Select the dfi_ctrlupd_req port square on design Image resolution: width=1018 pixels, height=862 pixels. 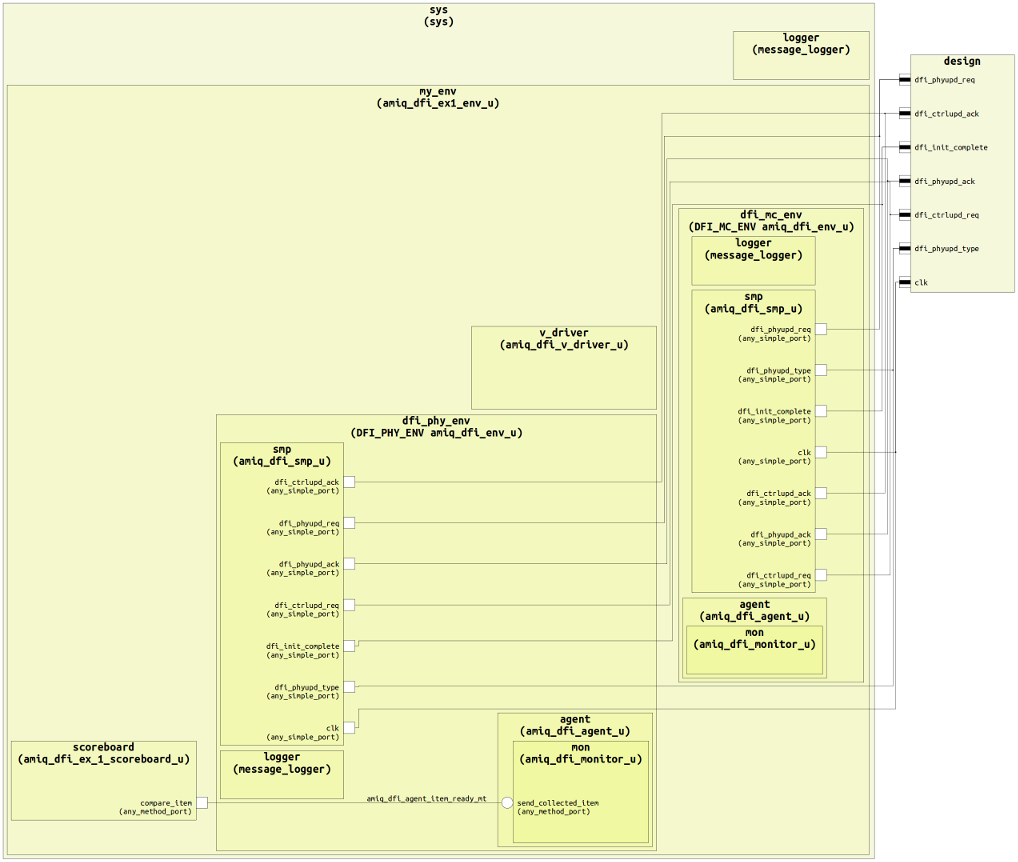[x=907, y=215]
